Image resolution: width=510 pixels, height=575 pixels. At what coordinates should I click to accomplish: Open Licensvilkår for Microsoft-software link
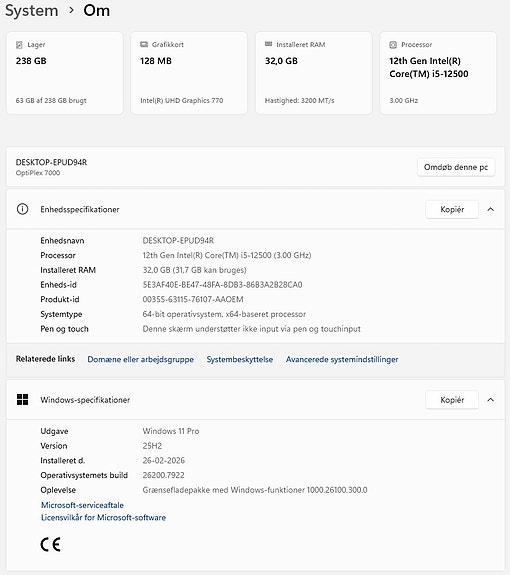[x=103, y=517]
